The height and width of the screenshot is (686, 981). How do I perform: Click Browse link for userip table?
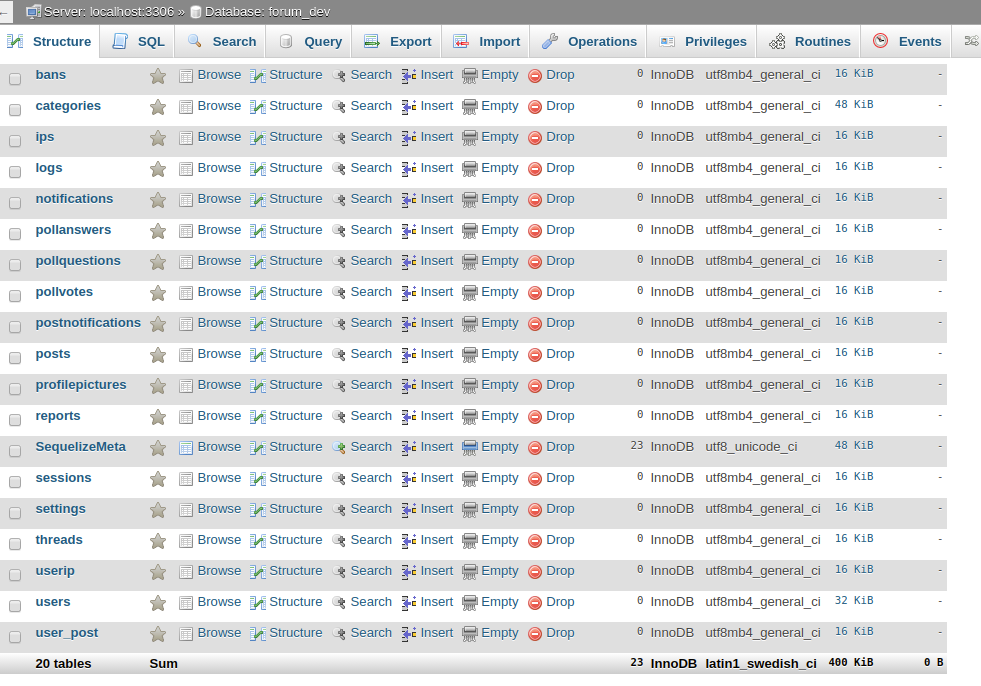pyautogui.click(x=219, y=571)
